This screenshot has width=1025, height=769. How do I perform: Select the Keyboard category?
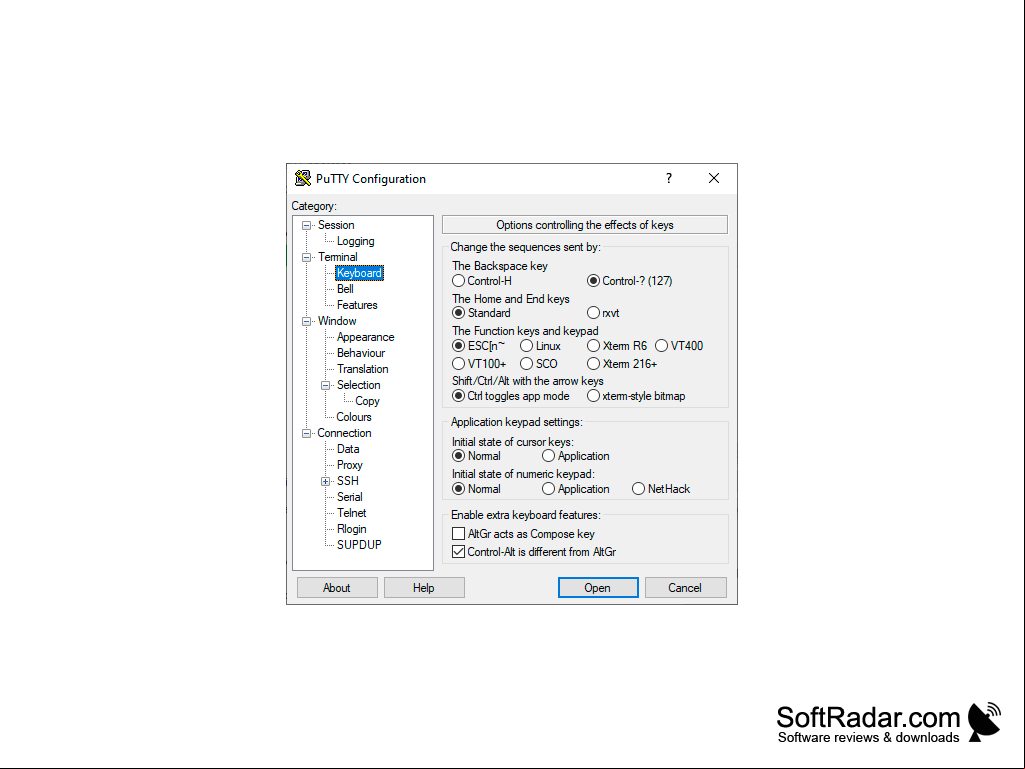(359, 273)
